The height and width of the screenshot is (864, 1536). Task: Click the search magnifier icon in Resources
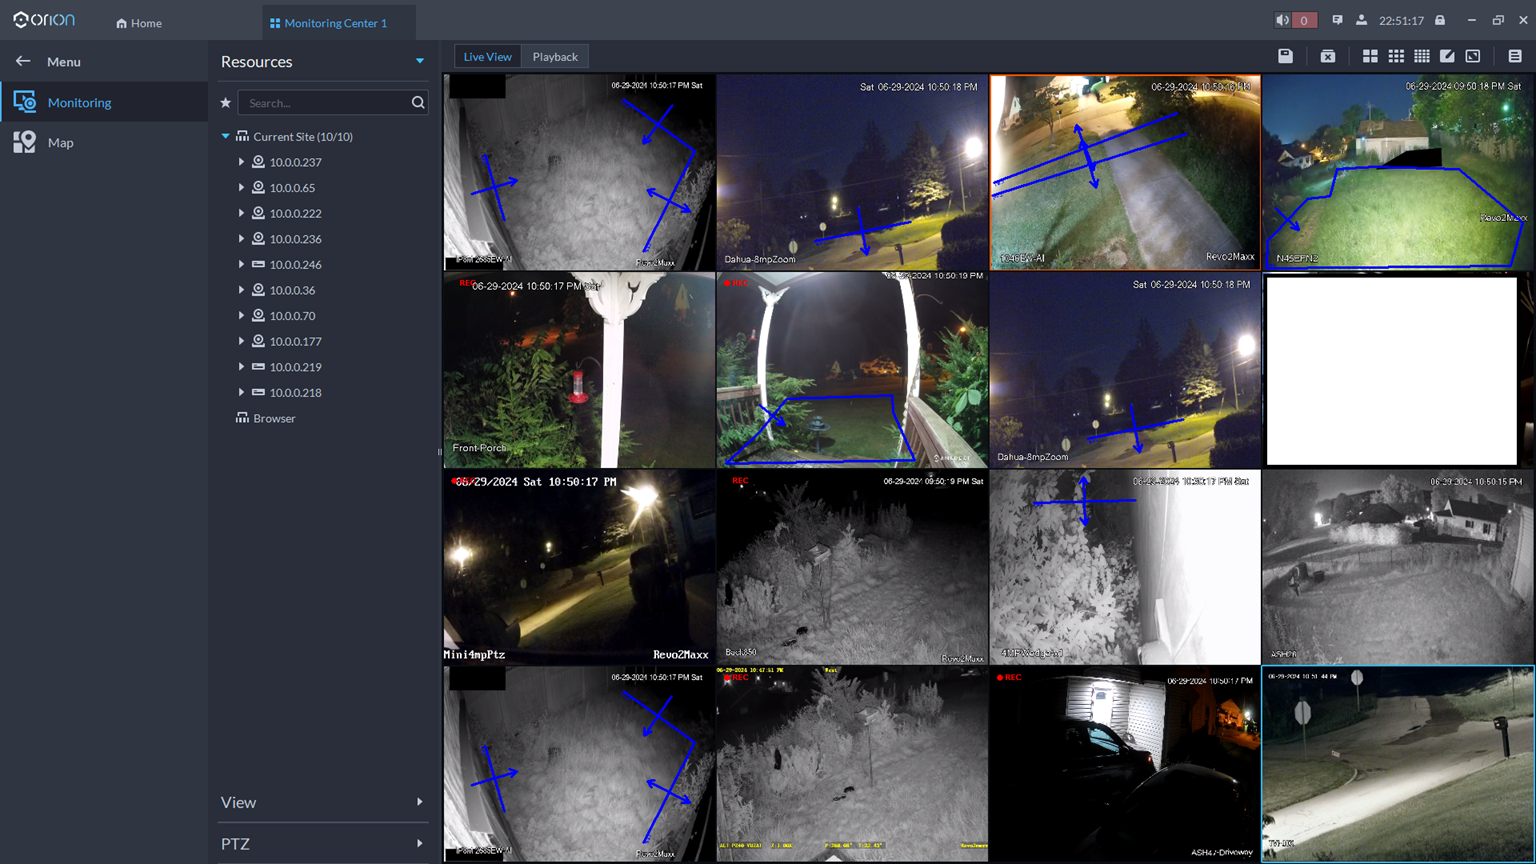pyautogui.click(x=418, y=103)
